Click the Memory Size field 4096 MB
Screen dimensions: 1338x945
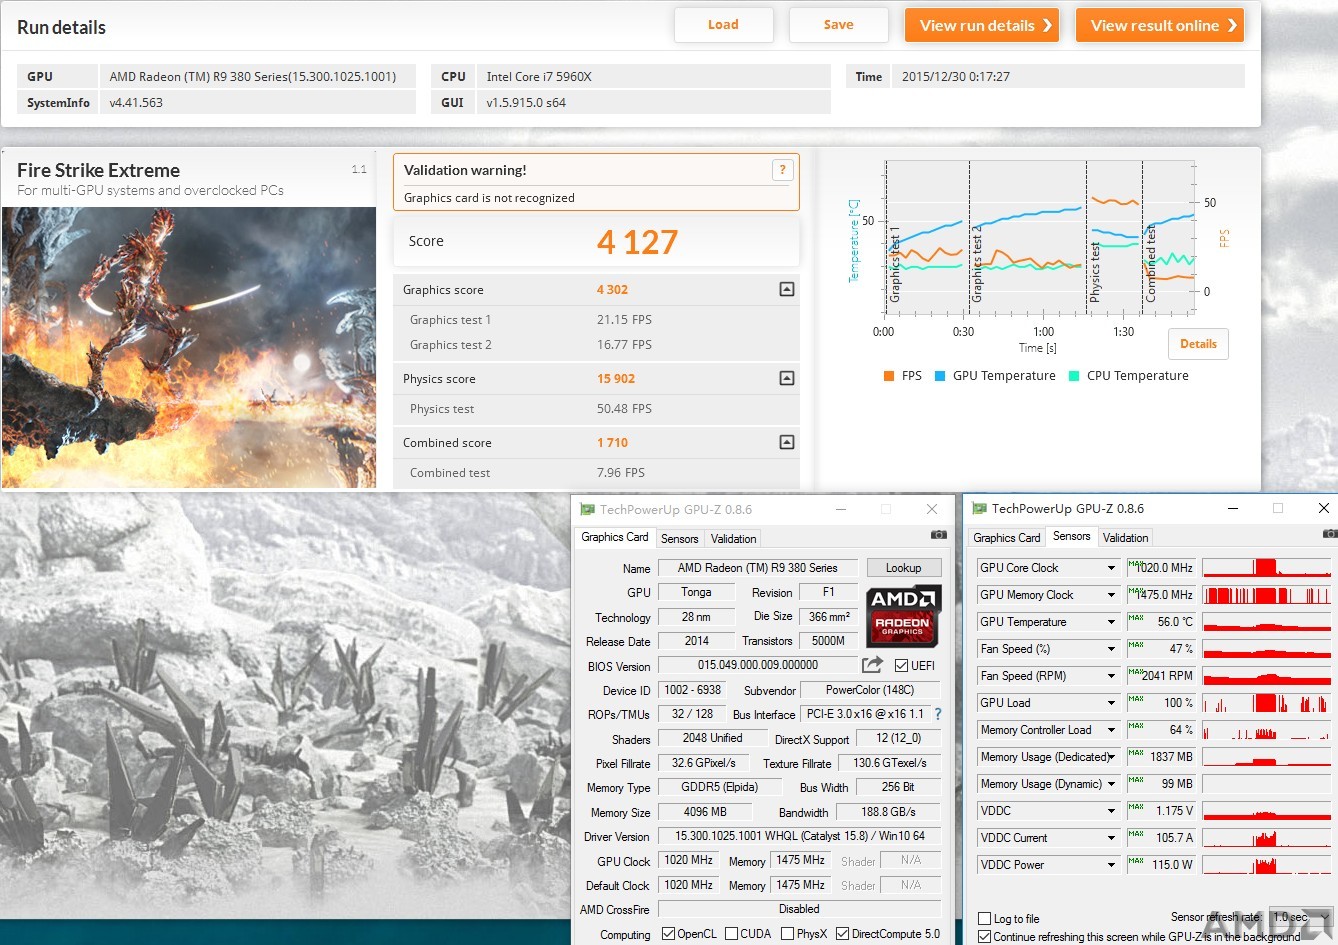pos(705,812)
